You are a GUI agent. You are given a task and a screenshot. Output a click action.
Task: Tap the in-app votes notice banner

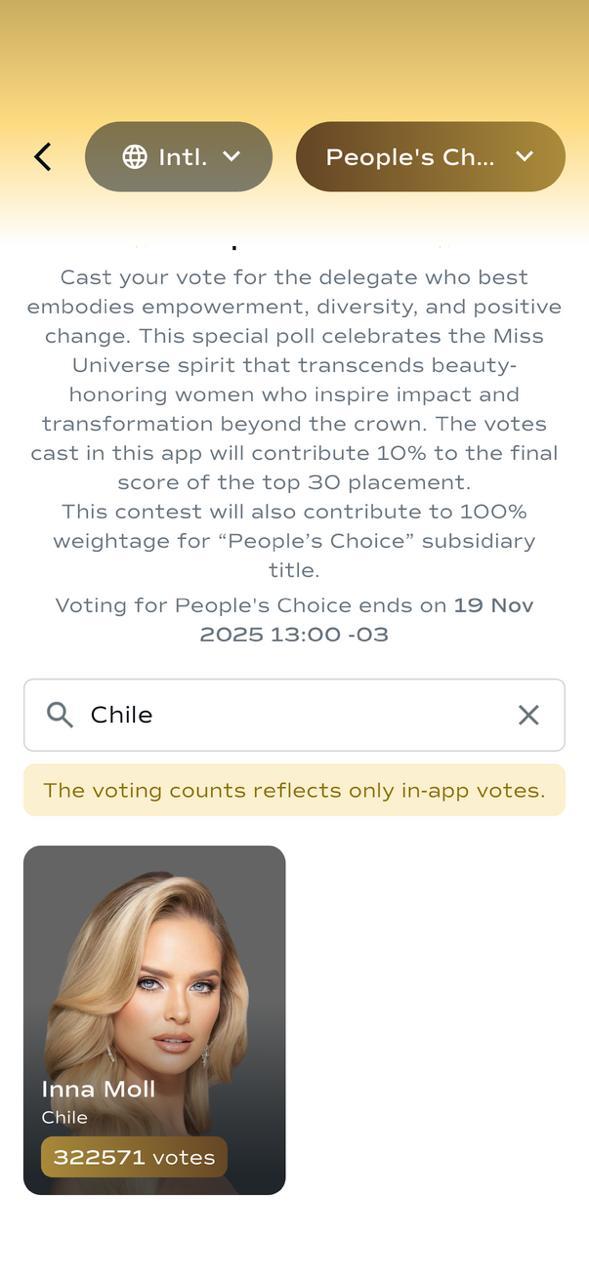point(294,789)
